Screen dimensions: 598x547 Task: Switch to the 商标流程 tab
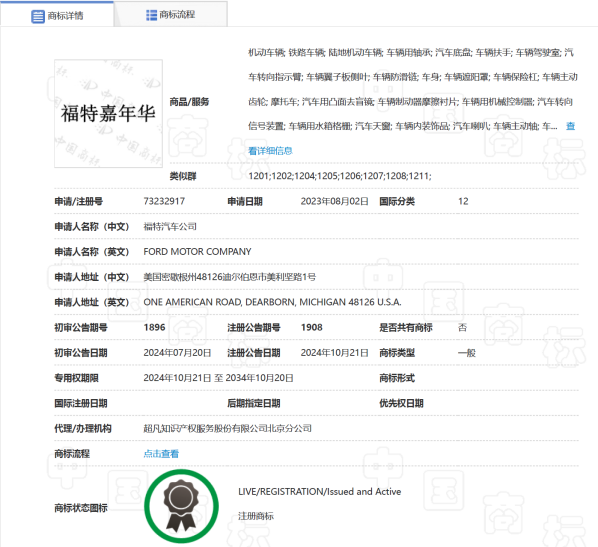click(x=171, y=14)
